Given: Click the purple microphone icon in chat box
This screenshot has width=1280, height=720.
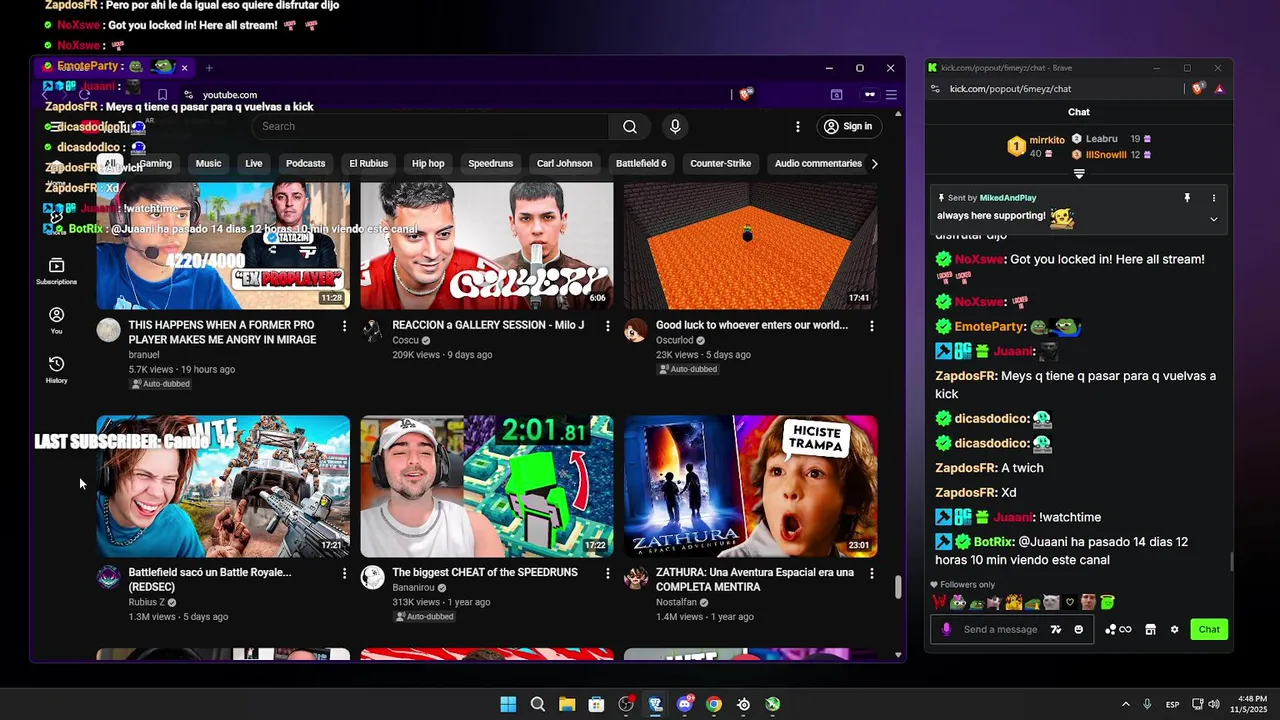Looking at the screenshot, I should pos(946,630).
